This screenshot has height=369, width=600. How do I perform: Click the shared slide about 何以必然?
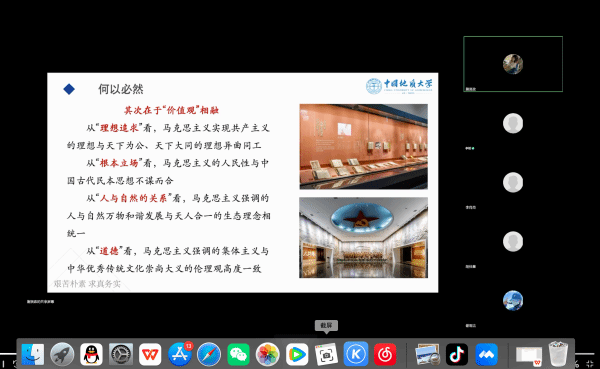click(x=243, y=183)
